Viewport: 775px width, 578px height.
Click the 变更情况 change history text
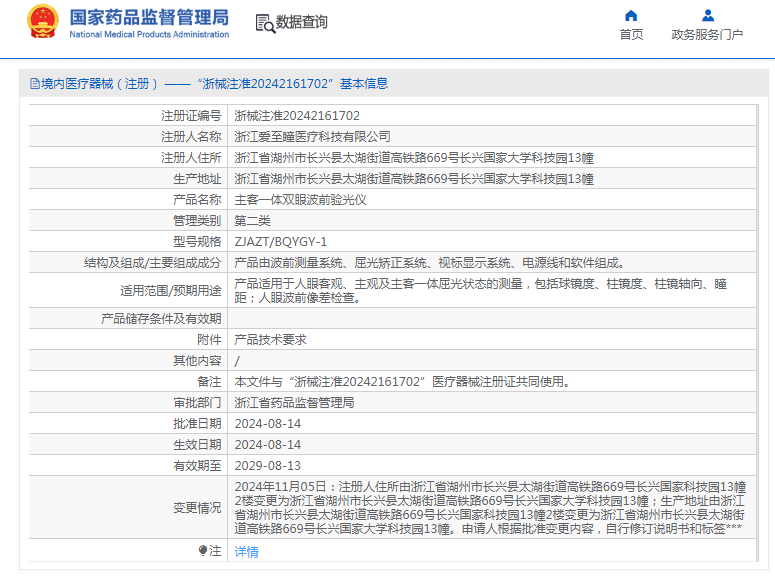[490, 508]
